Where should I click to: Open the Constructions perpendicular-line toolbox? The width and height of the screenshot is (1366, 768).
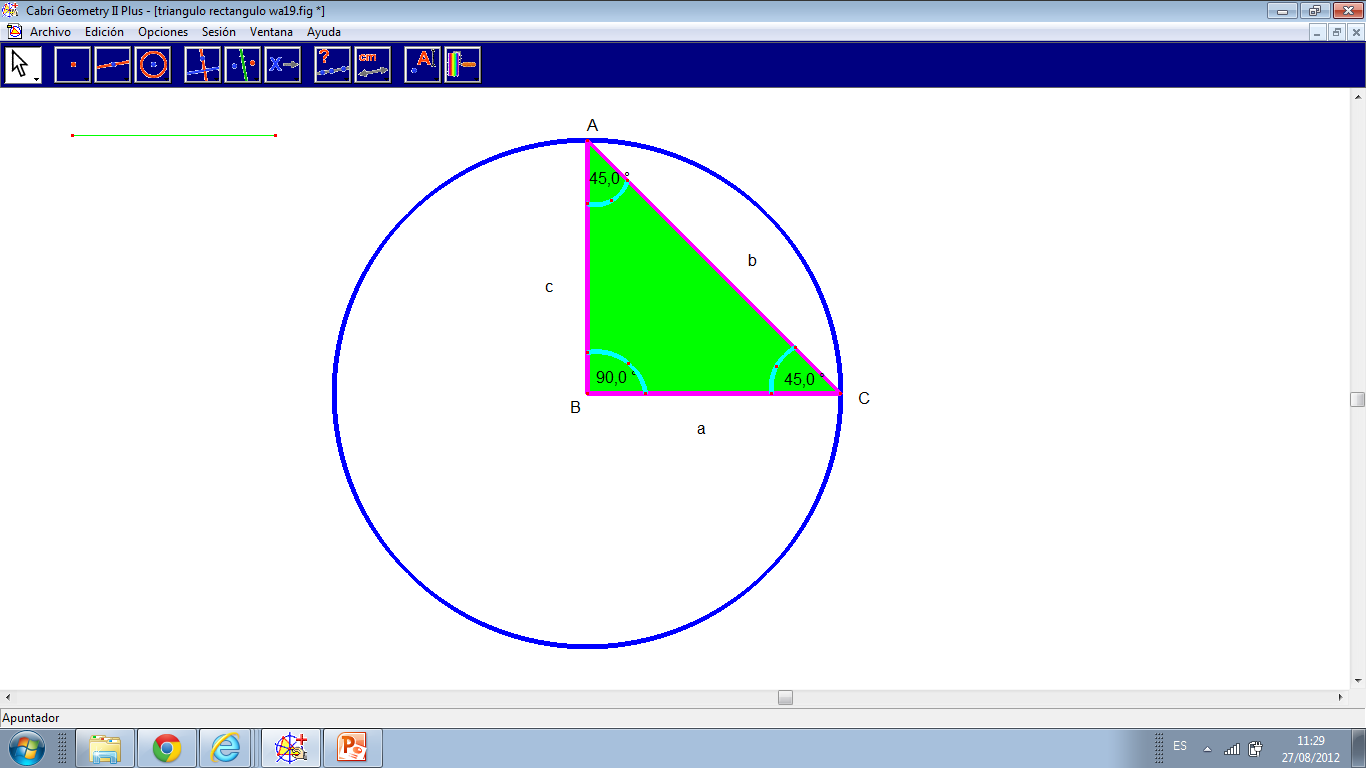point(203,65)
